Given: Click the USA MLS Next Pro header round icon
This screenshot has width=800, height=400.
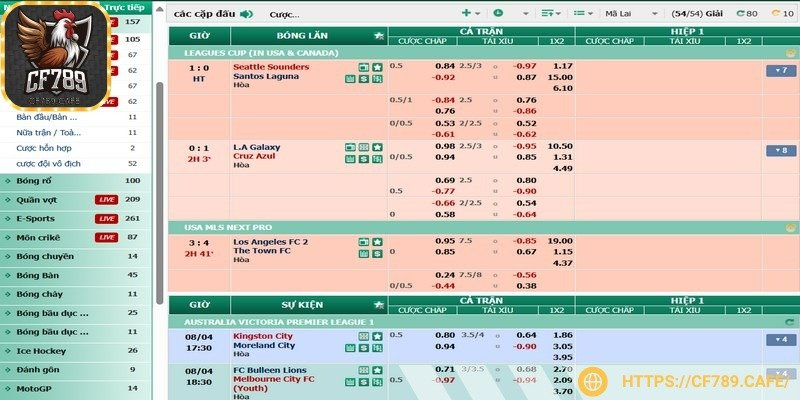Looking at the screenshot, I should [790, 228].
